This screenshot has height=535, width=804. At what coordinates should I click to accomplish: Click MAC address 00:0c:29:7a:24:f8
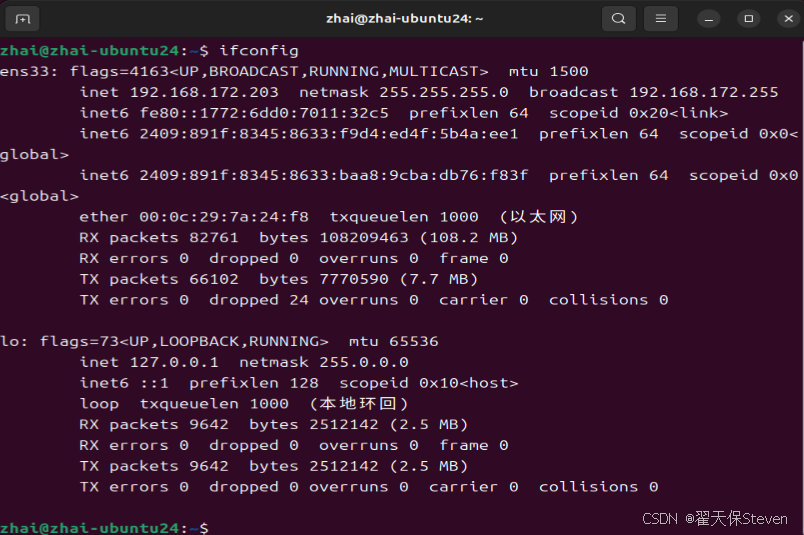[x=224, y=217]
